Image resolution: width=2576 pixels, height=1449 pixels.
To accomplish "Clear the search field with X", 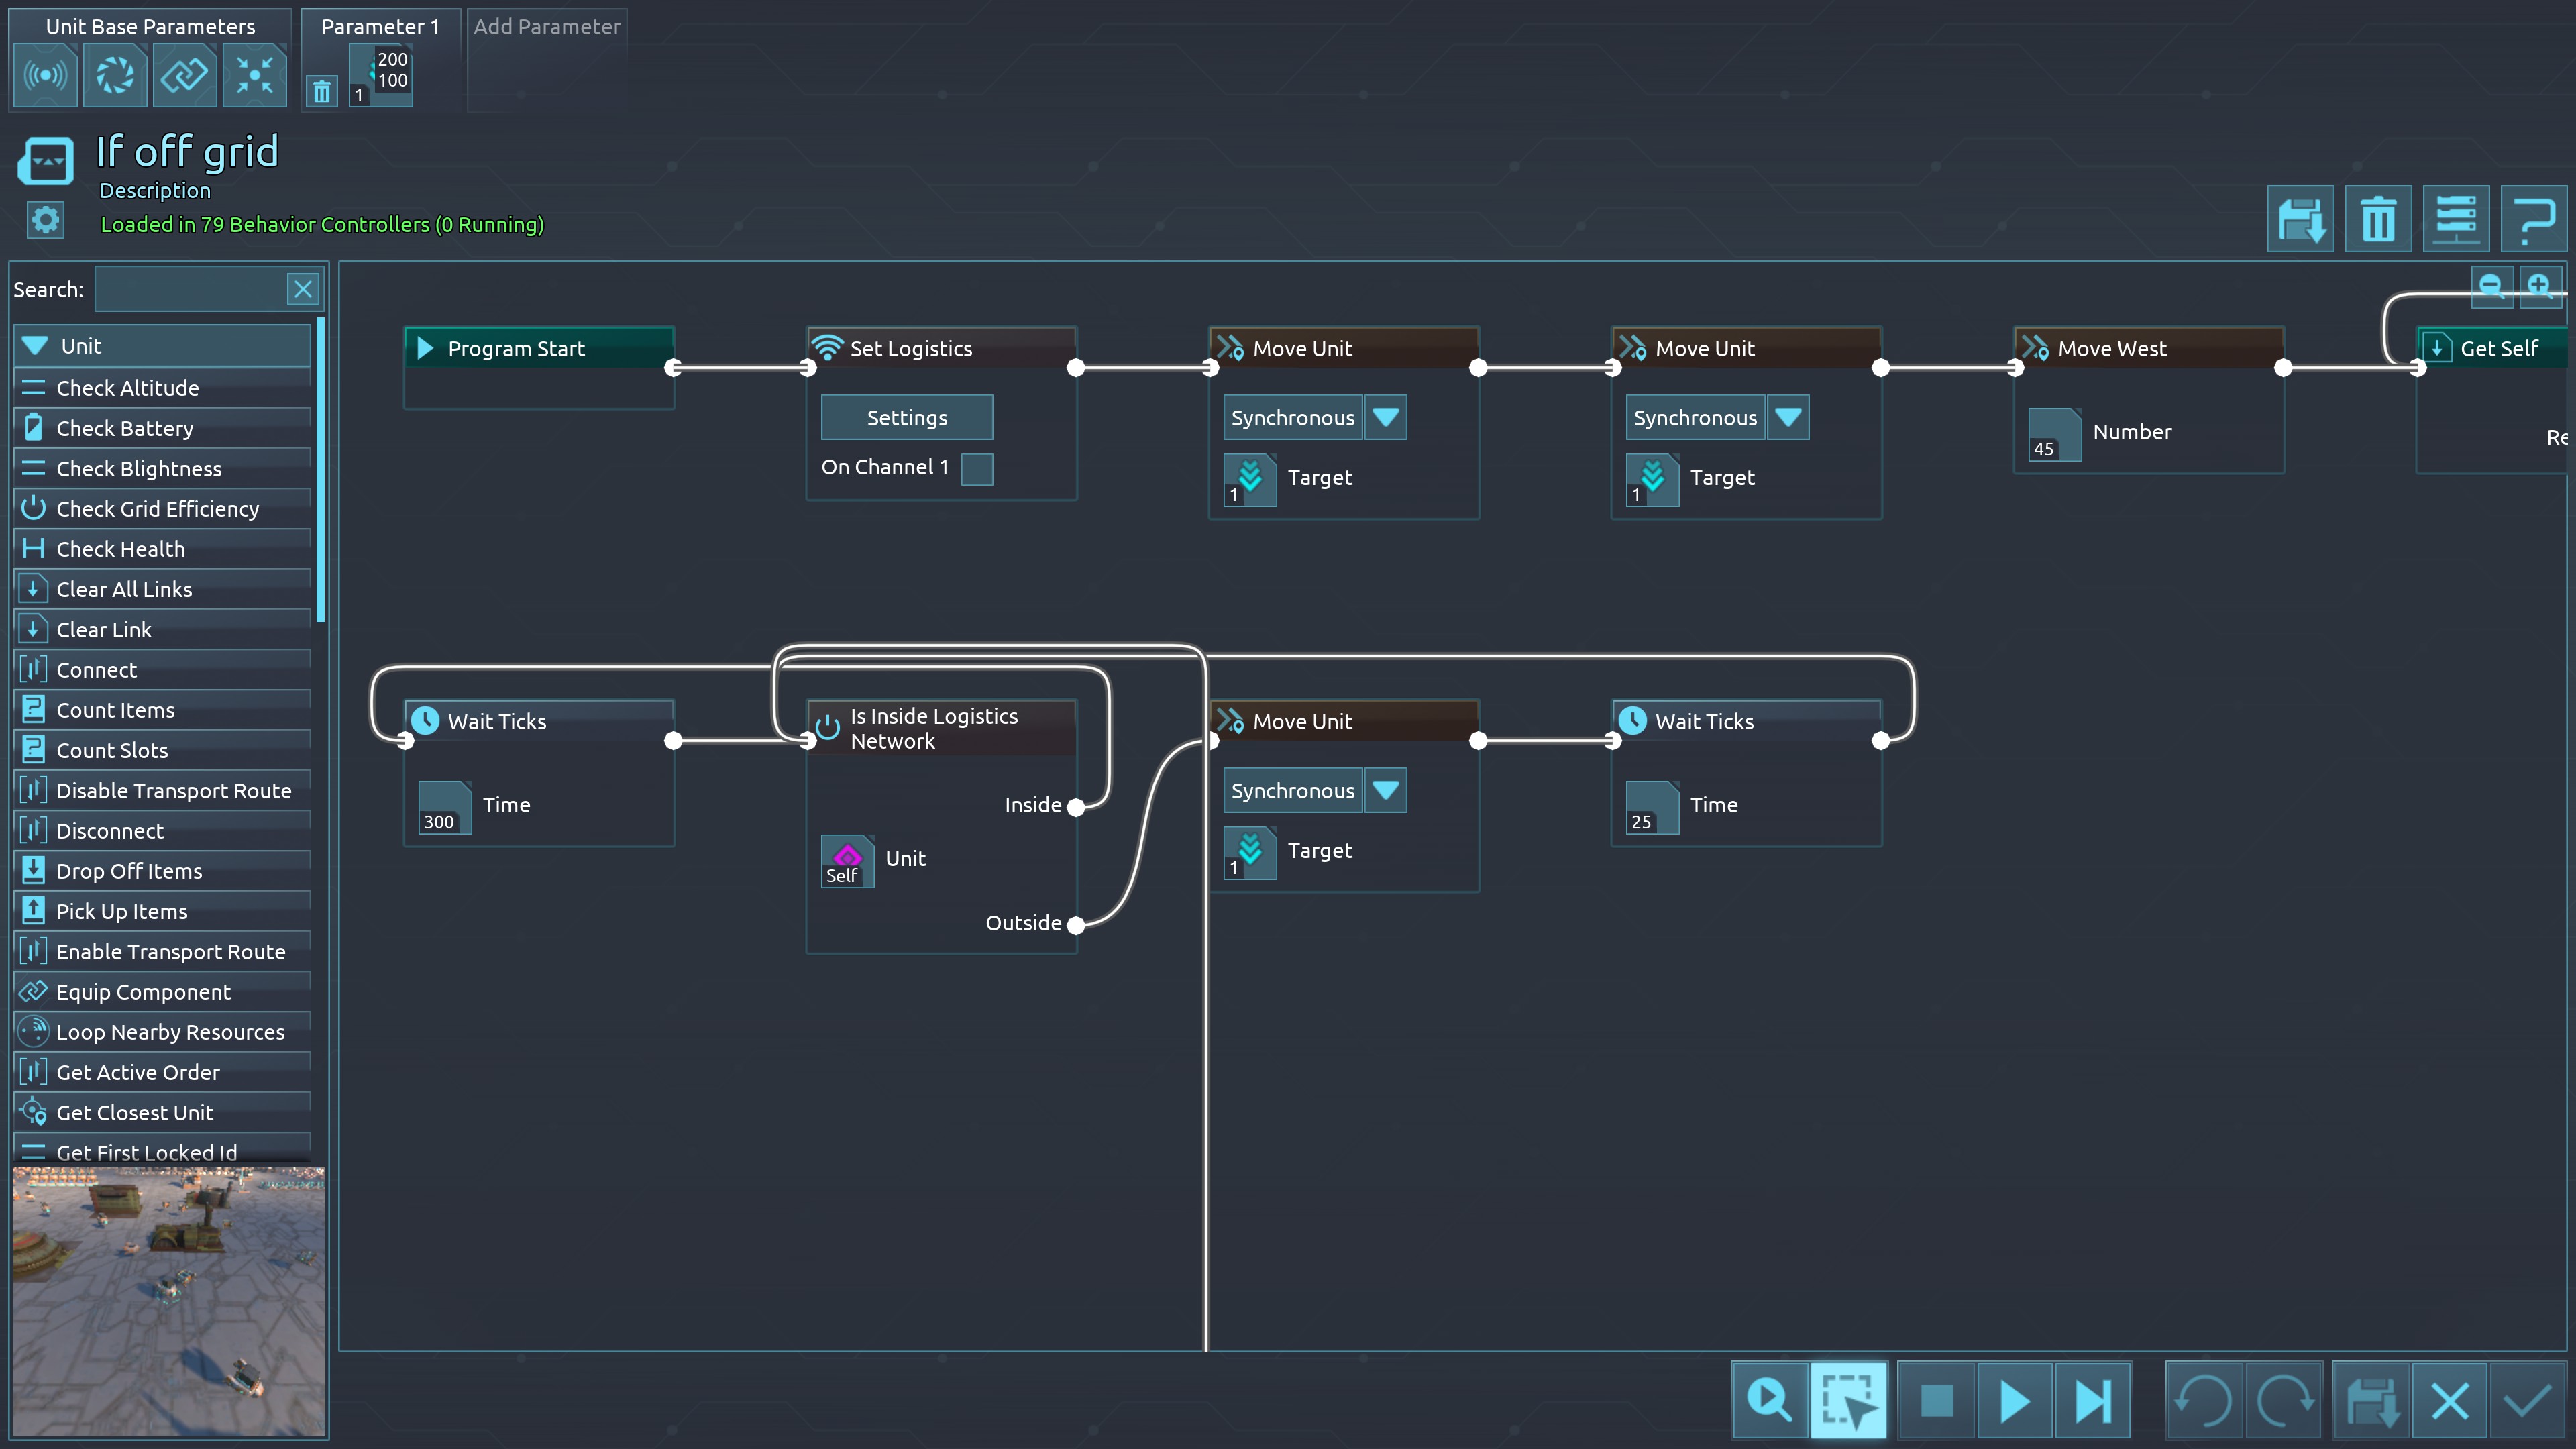I will [303, 290].
